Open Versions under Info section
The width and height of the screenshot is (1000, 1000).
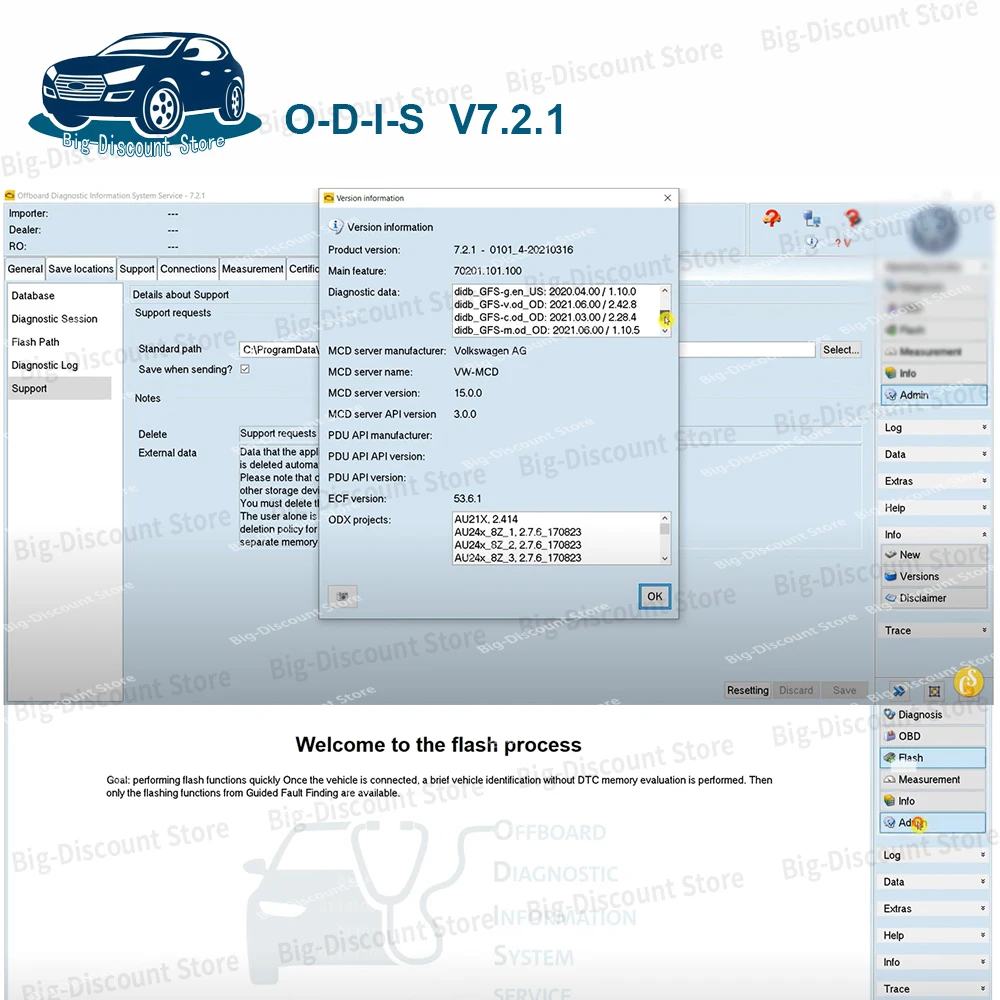934,577
